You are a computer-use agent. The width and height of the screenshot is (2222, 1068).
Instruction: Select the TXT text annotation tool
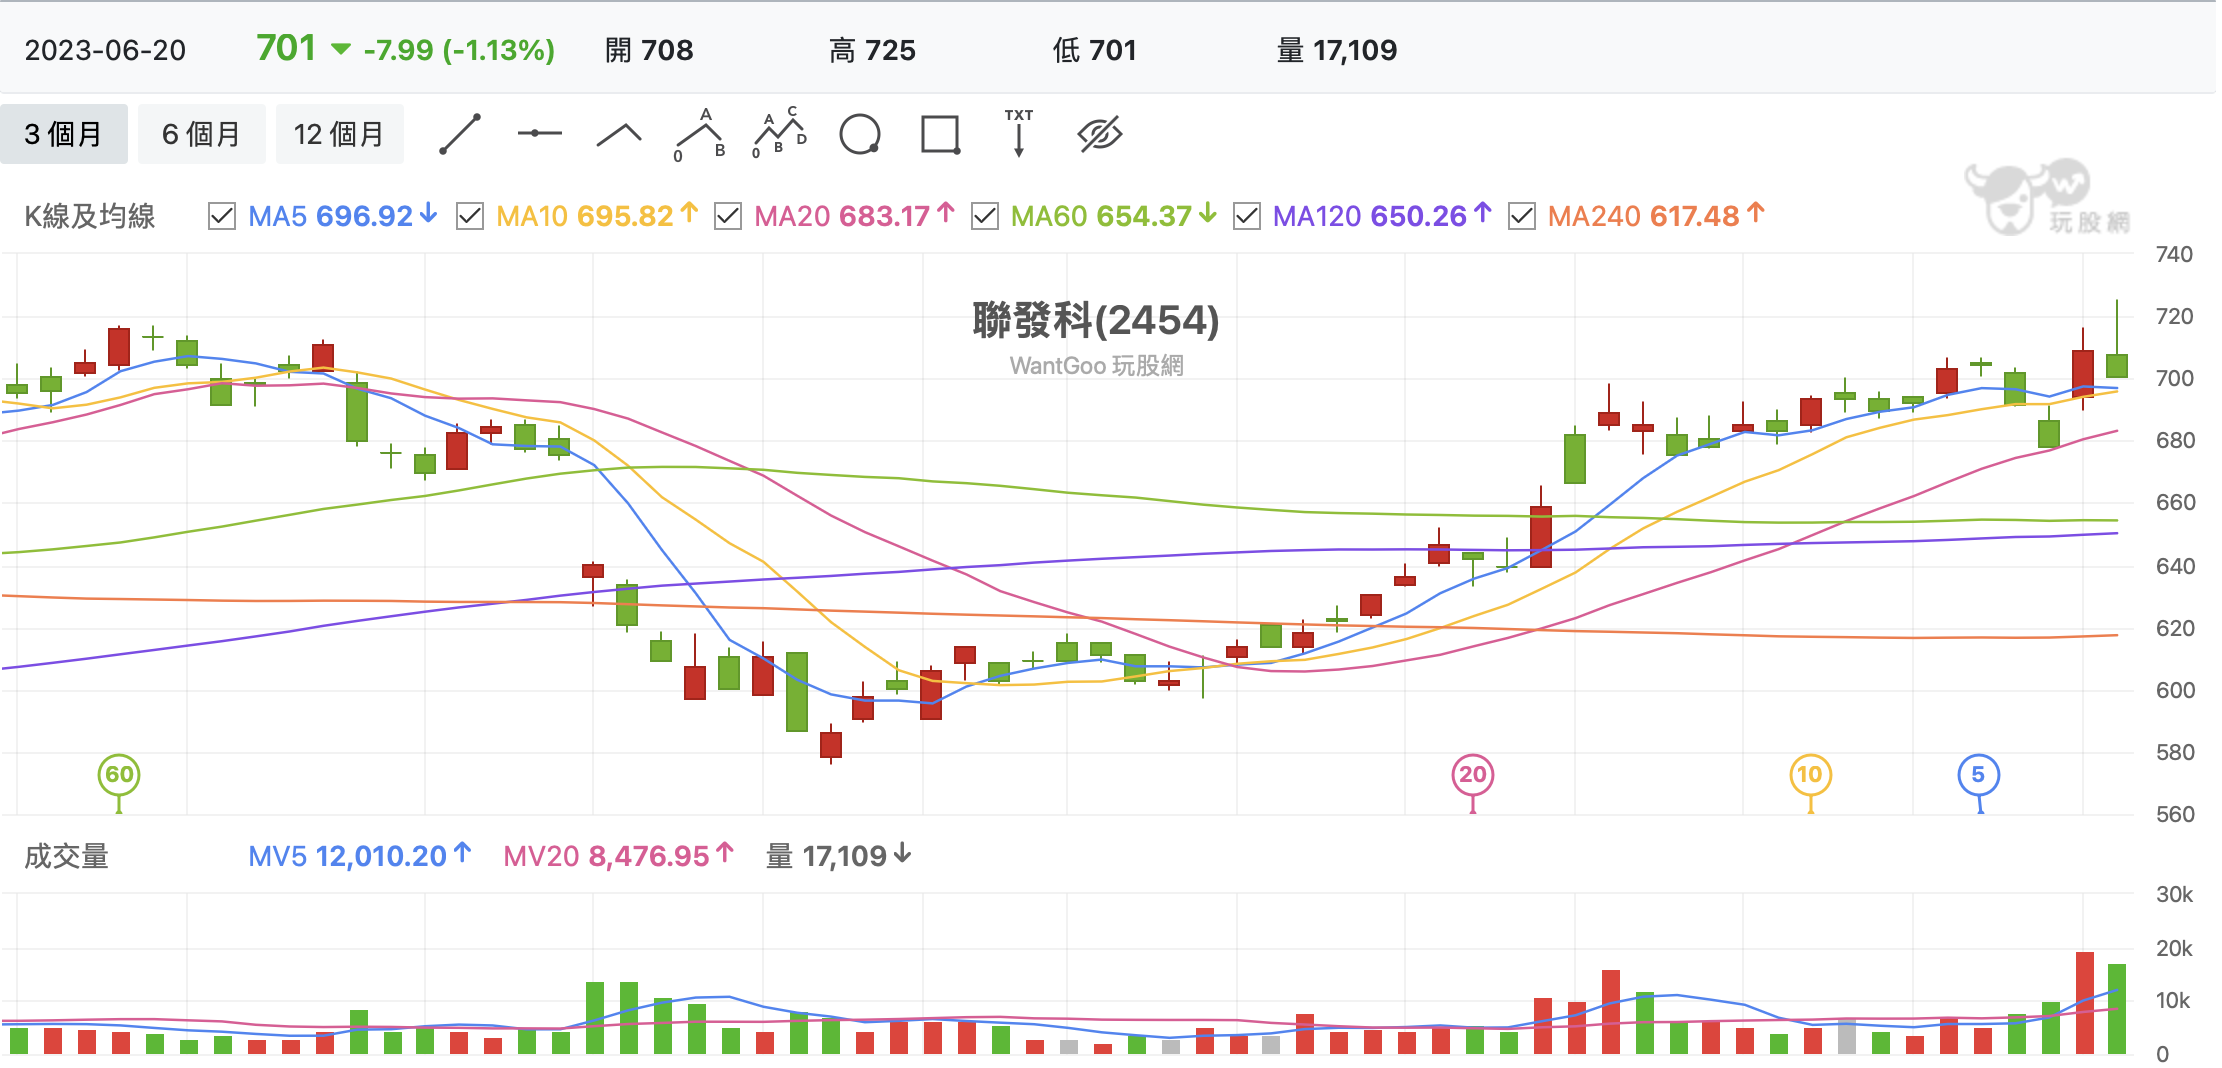click(x=1019, y=133)
